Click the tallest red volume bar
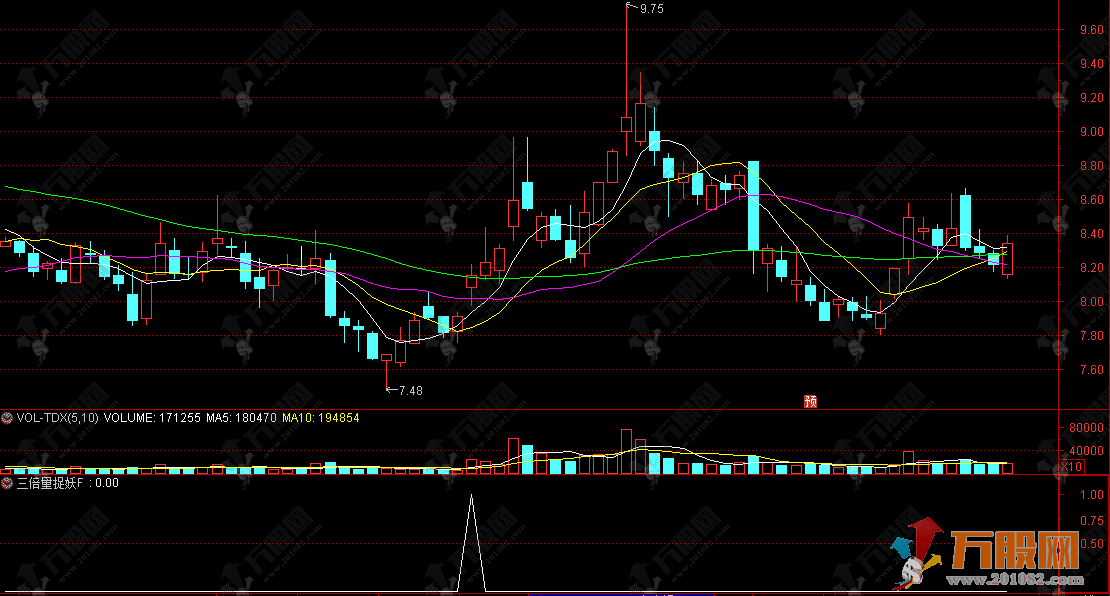The width and height of the screenshot is (1110, 596). pos(626,451)
